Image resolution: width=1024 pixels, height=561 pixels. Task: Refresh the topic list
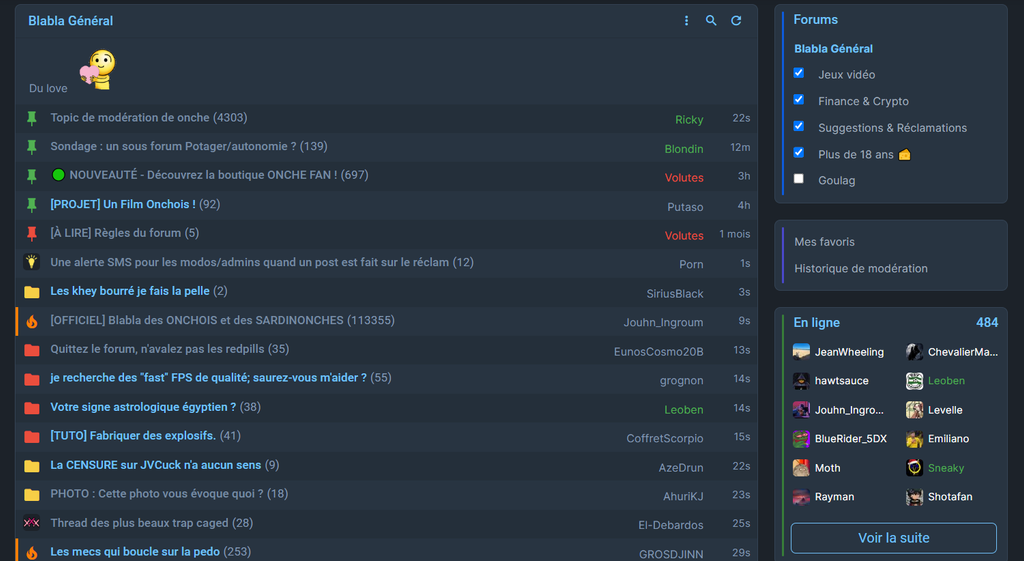click(x=736, y=21)
